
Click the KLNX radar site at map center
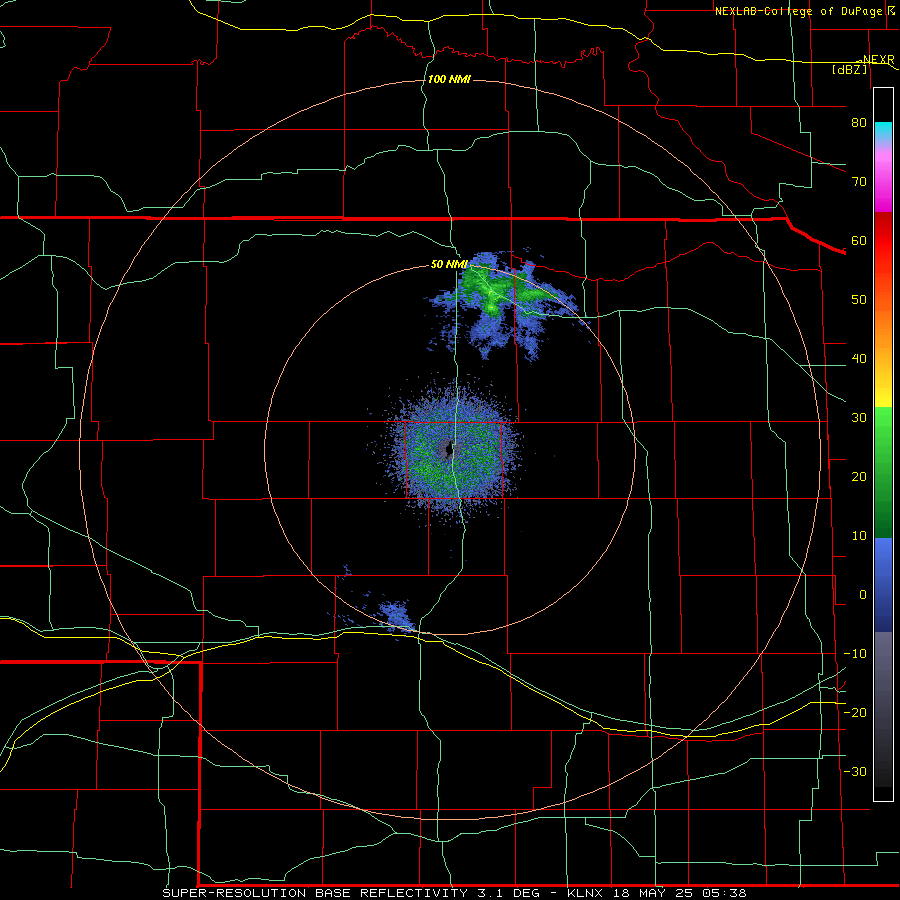coord(449,449)
